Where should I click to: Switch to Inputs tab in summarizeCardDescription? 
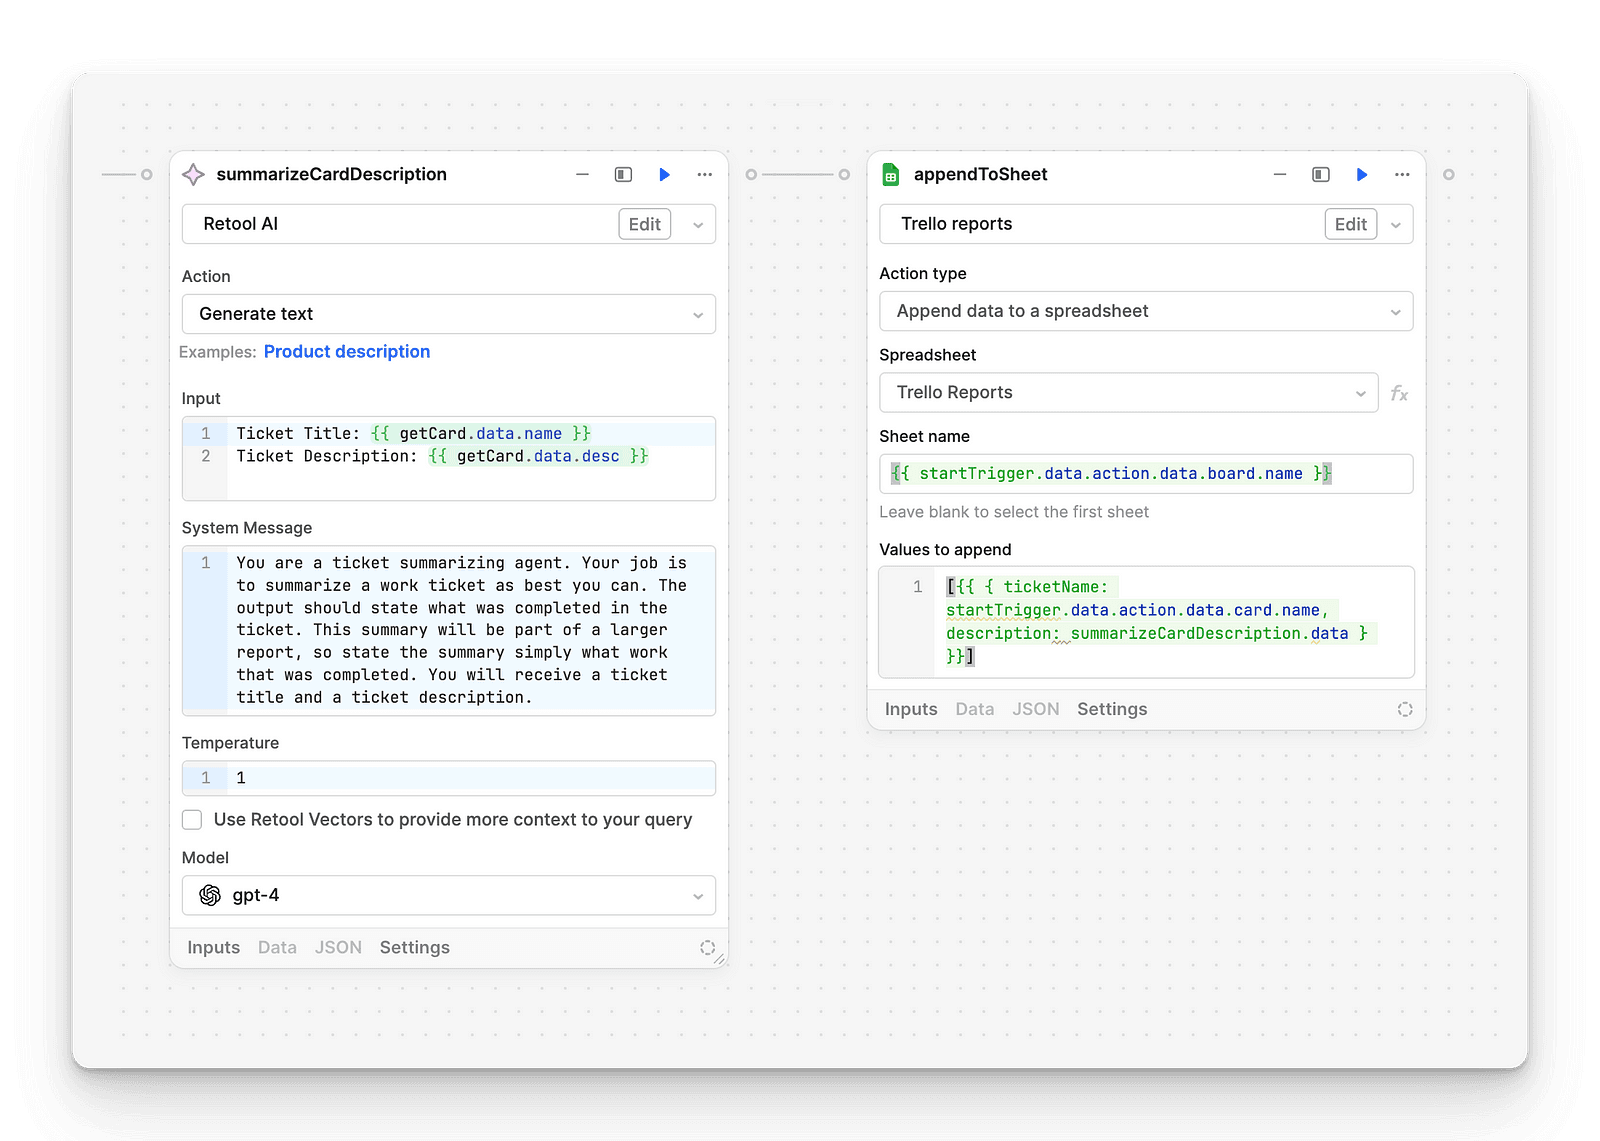214,948
